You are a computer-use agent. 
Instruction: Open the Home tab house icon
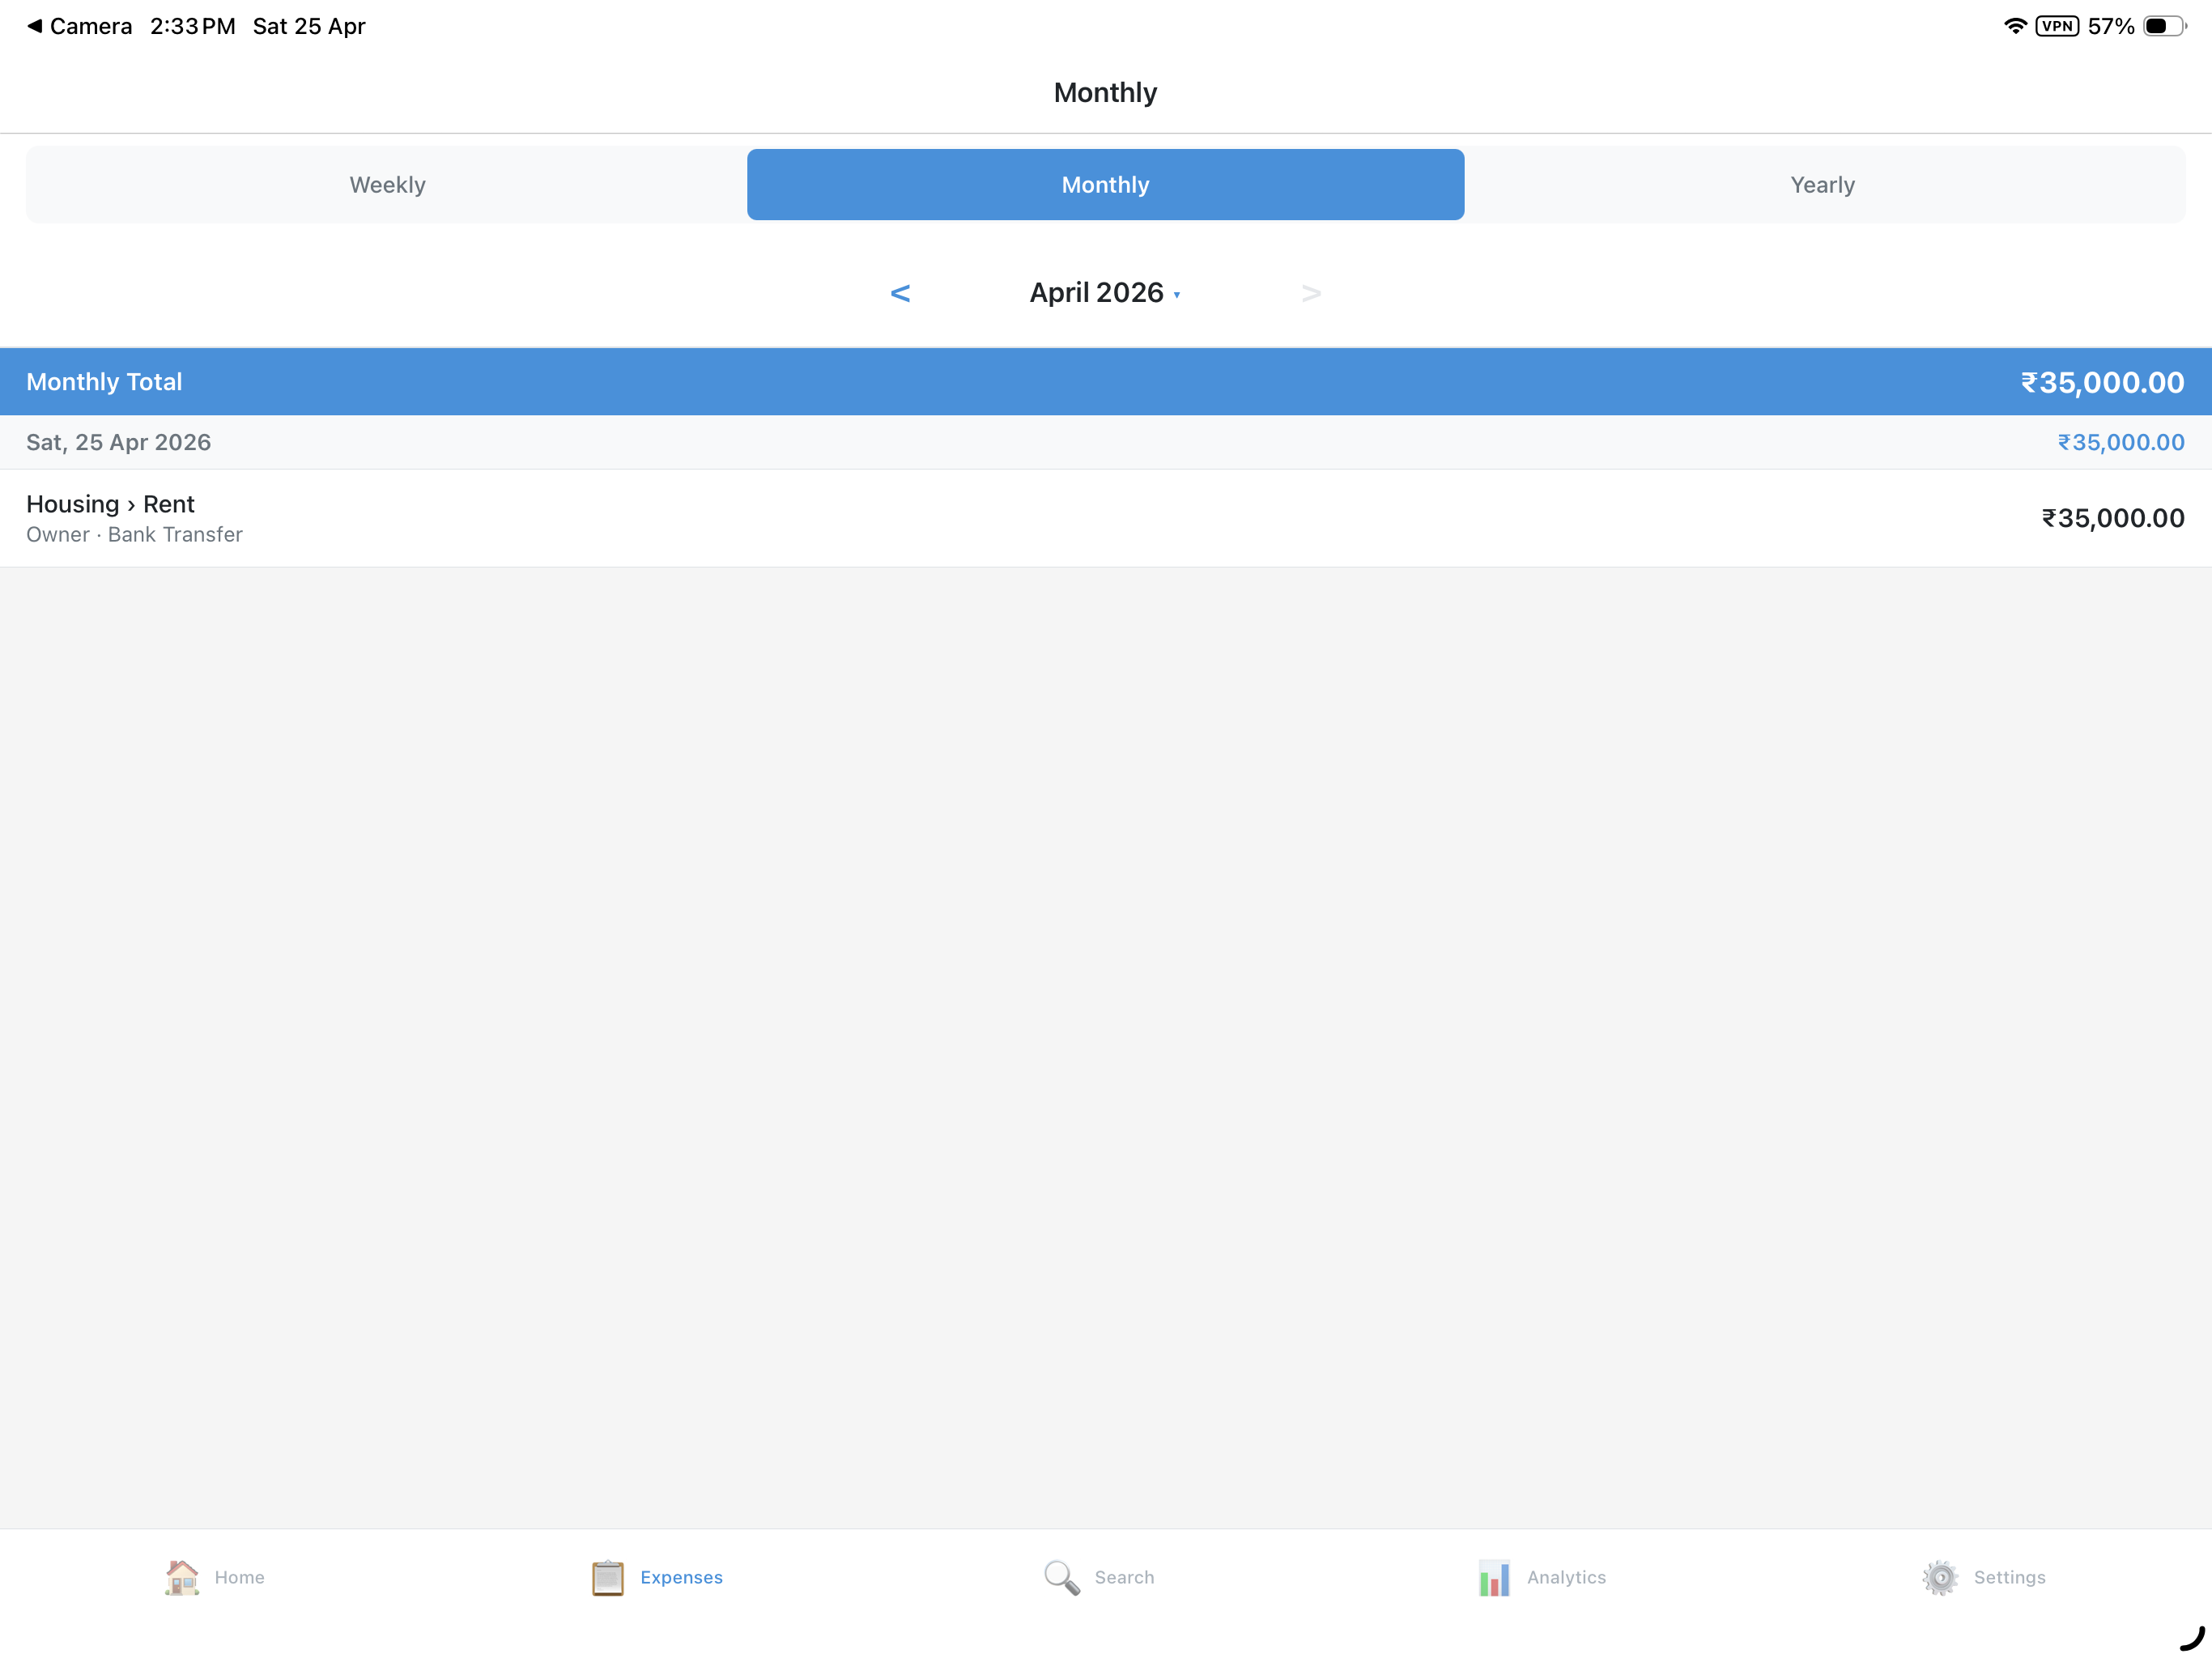(x=182, y=1577)
